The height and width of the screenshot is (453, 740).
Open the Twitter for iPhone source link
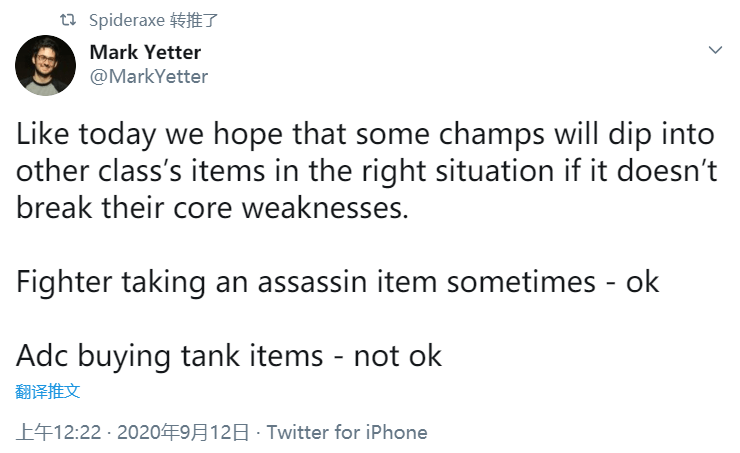click(x=347, y=433)
